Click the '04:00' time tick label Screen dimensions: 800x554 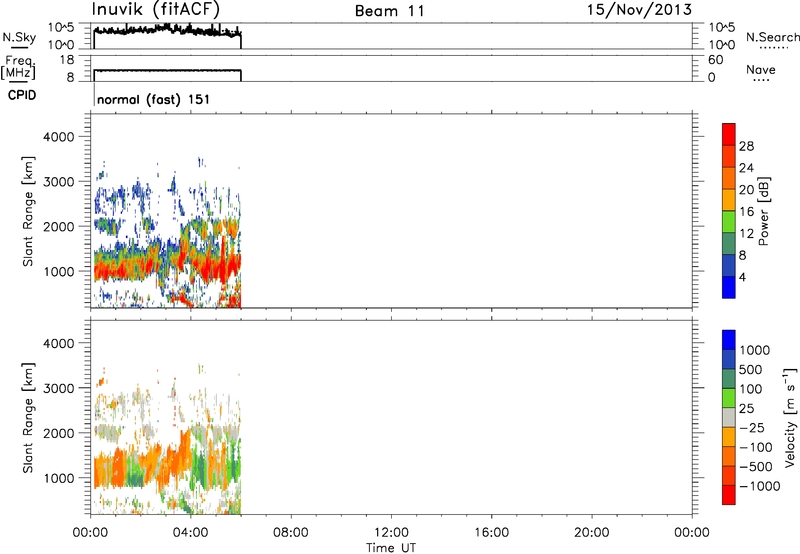click(190, 533)
